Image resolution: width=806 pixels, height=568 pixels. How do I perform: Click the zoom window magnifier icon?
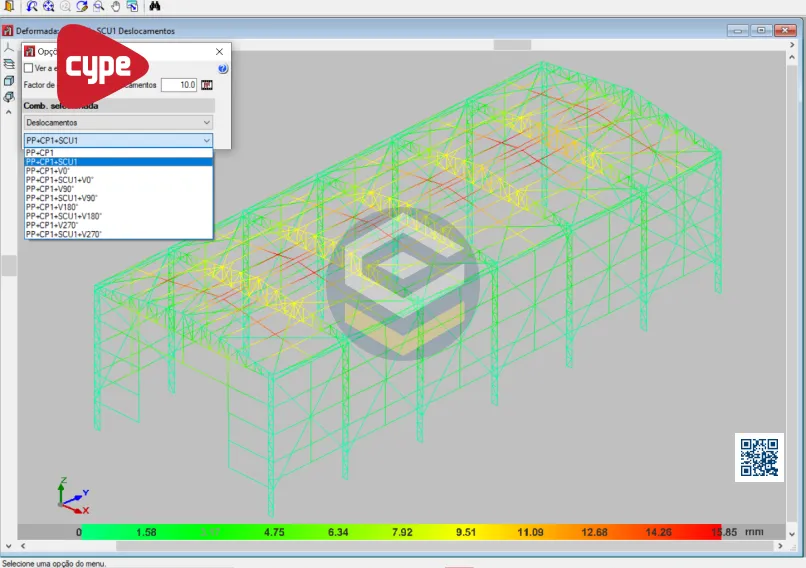click(99, 6)
